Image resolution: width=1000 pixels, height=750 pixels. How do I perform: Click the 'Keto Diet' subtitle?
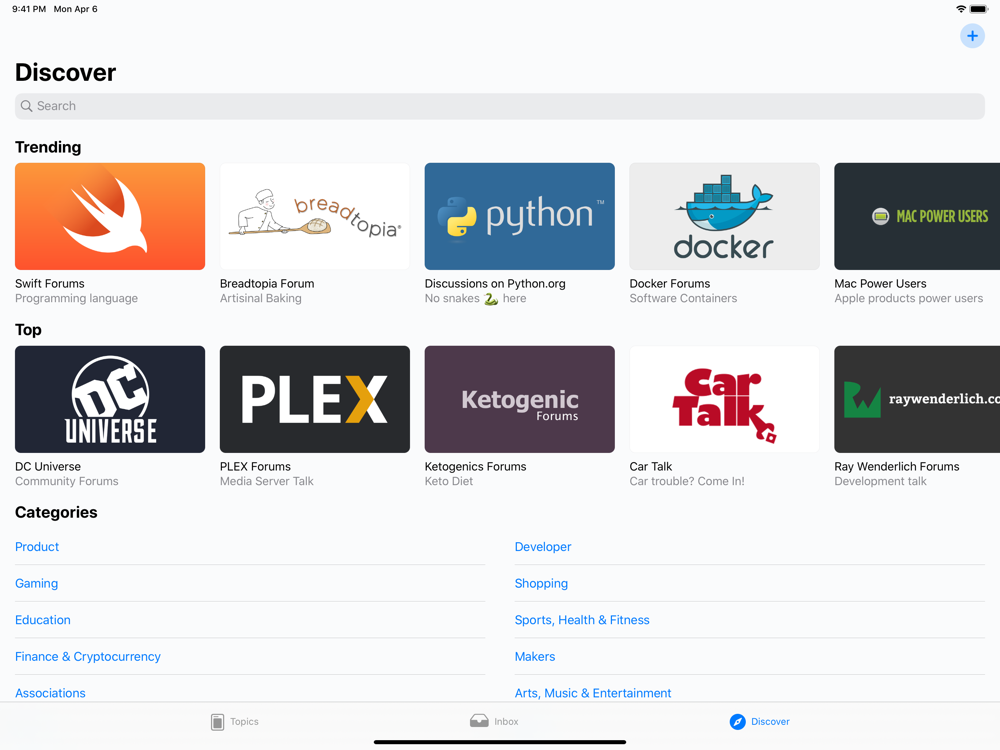[x=449, y=482]
